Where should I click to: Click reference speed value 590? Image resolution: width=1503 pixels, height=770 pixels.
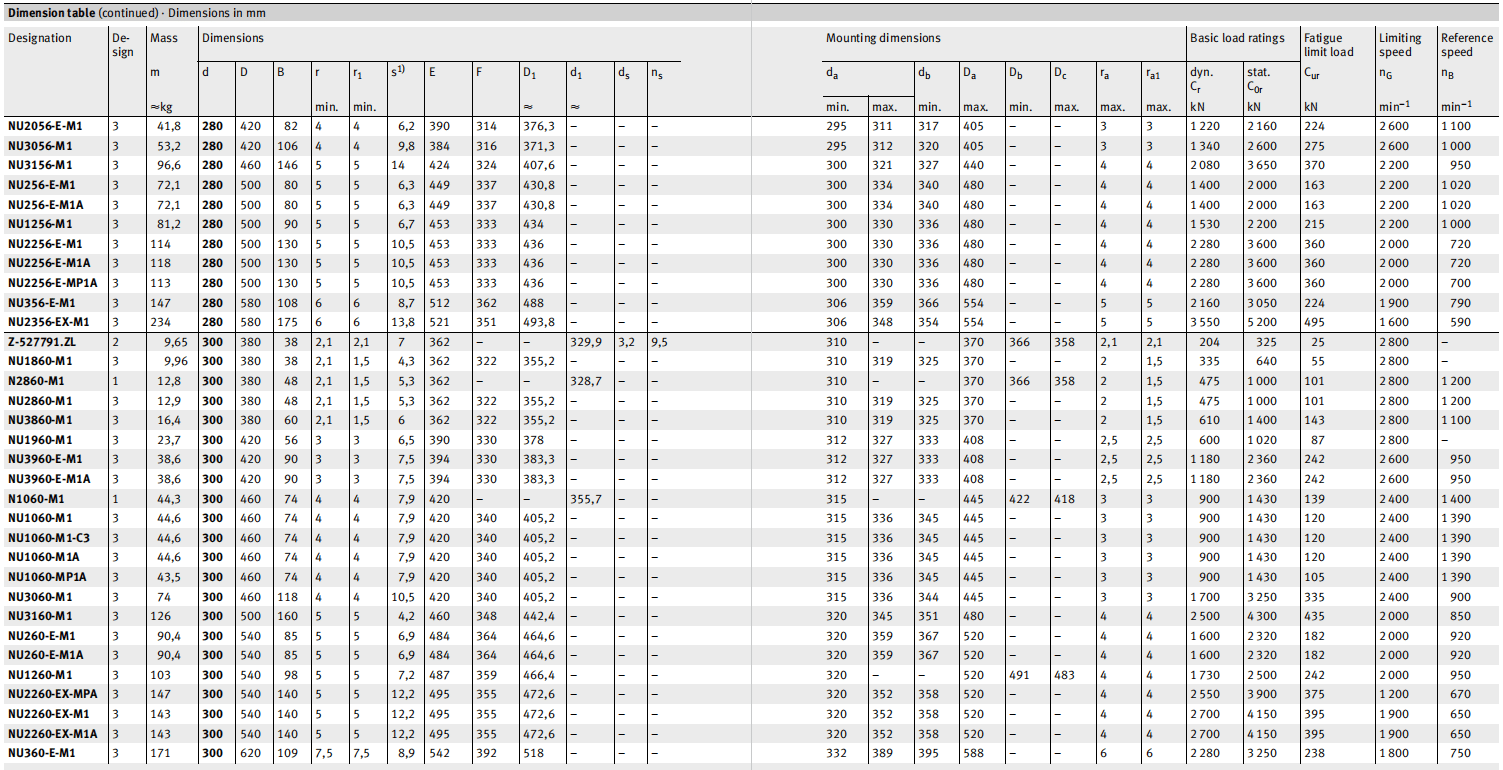[1460, 322]
